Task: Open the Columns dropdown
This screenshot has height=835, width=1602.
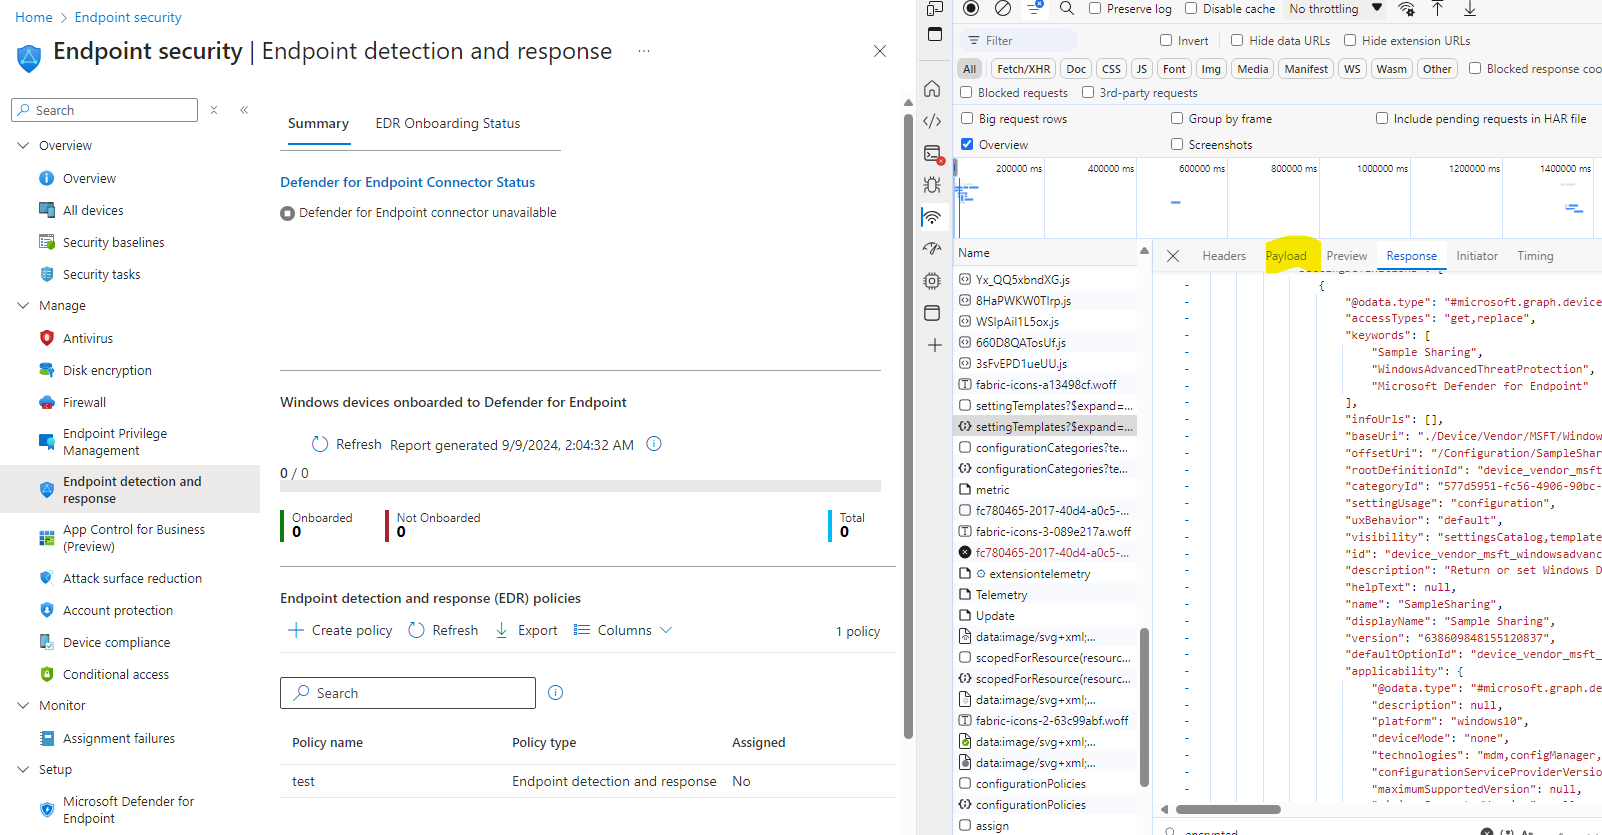Action: point(623,630)
